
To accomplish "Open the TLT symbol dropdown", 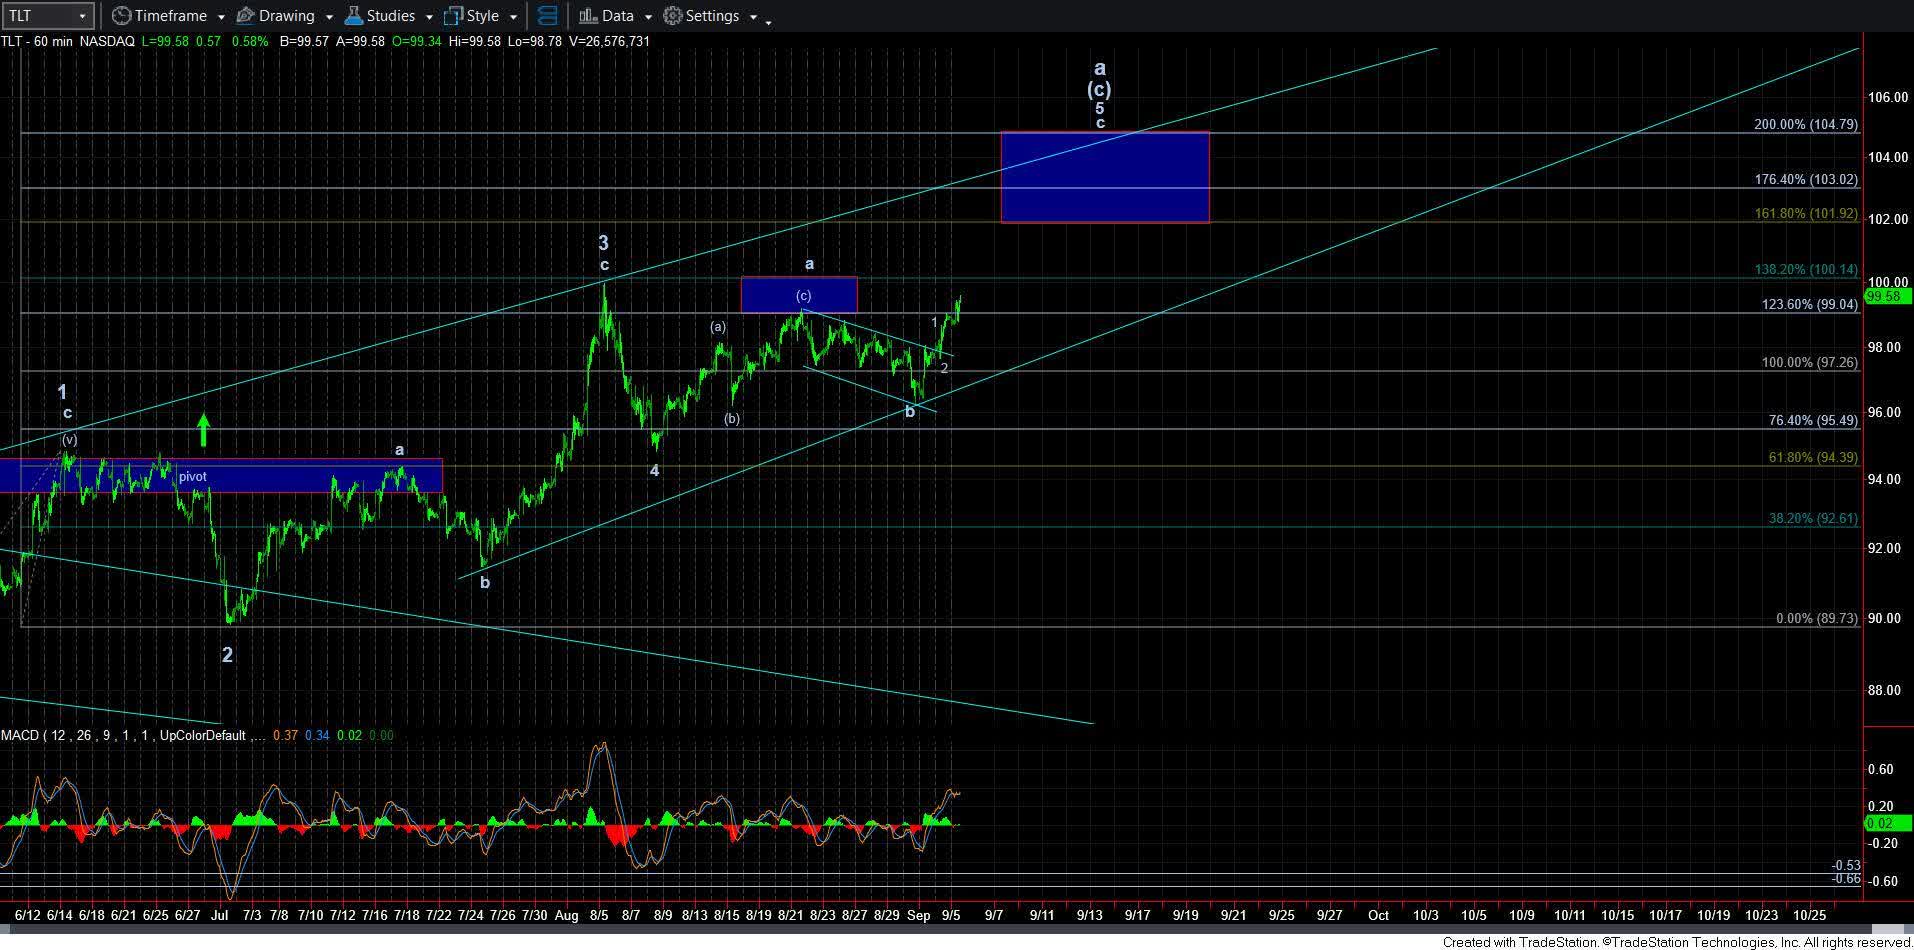I will 84,14.
